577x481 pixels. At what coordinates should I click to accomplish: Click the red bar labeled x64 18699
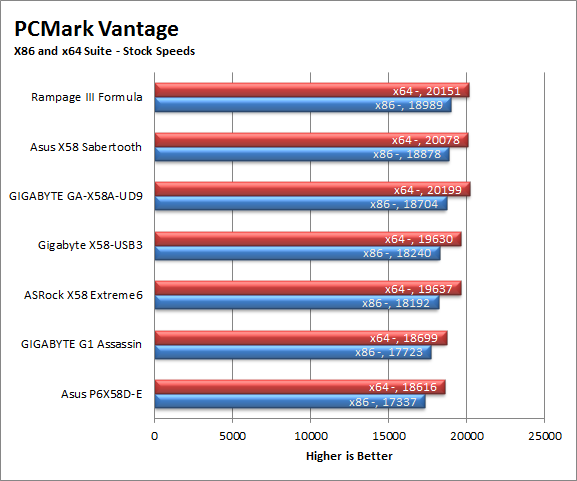coord(301,338)
